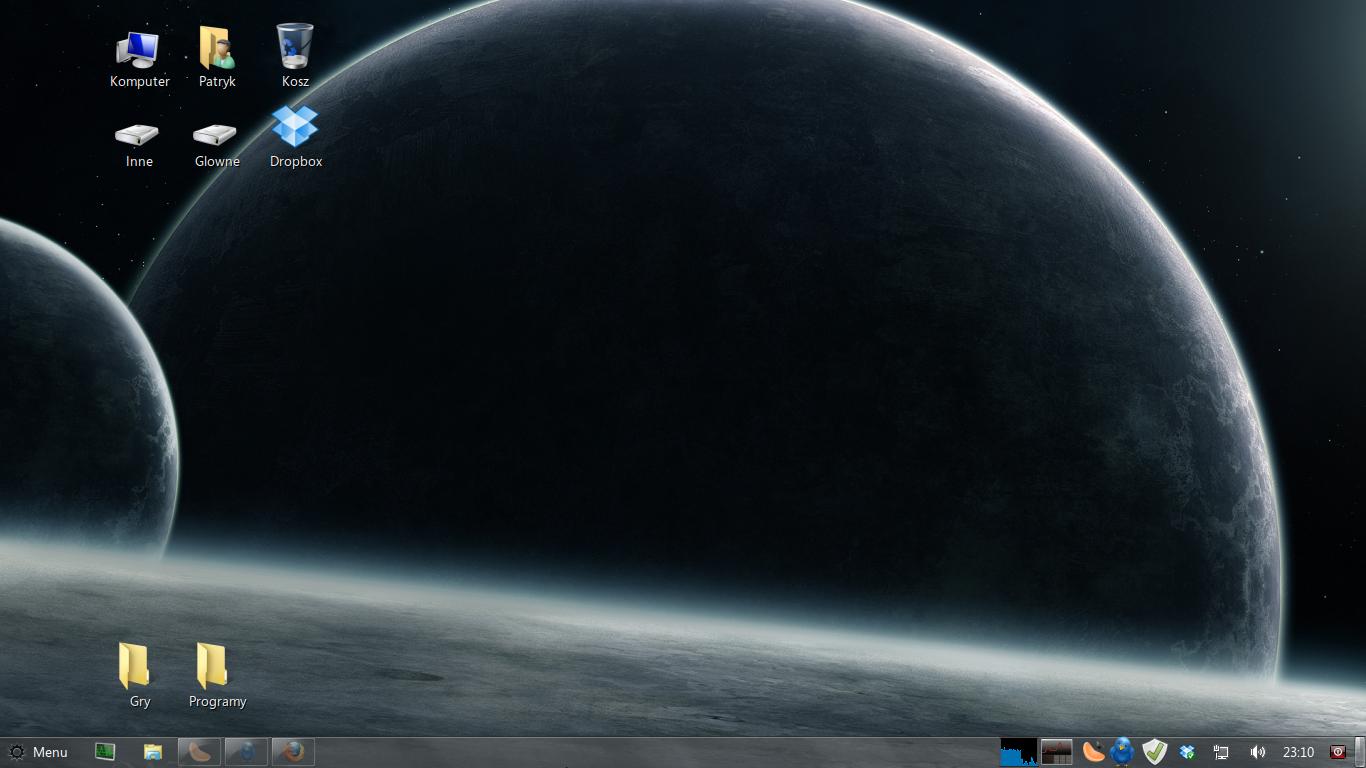Open the green checkmark shield tray icon

click(1155, 752)
